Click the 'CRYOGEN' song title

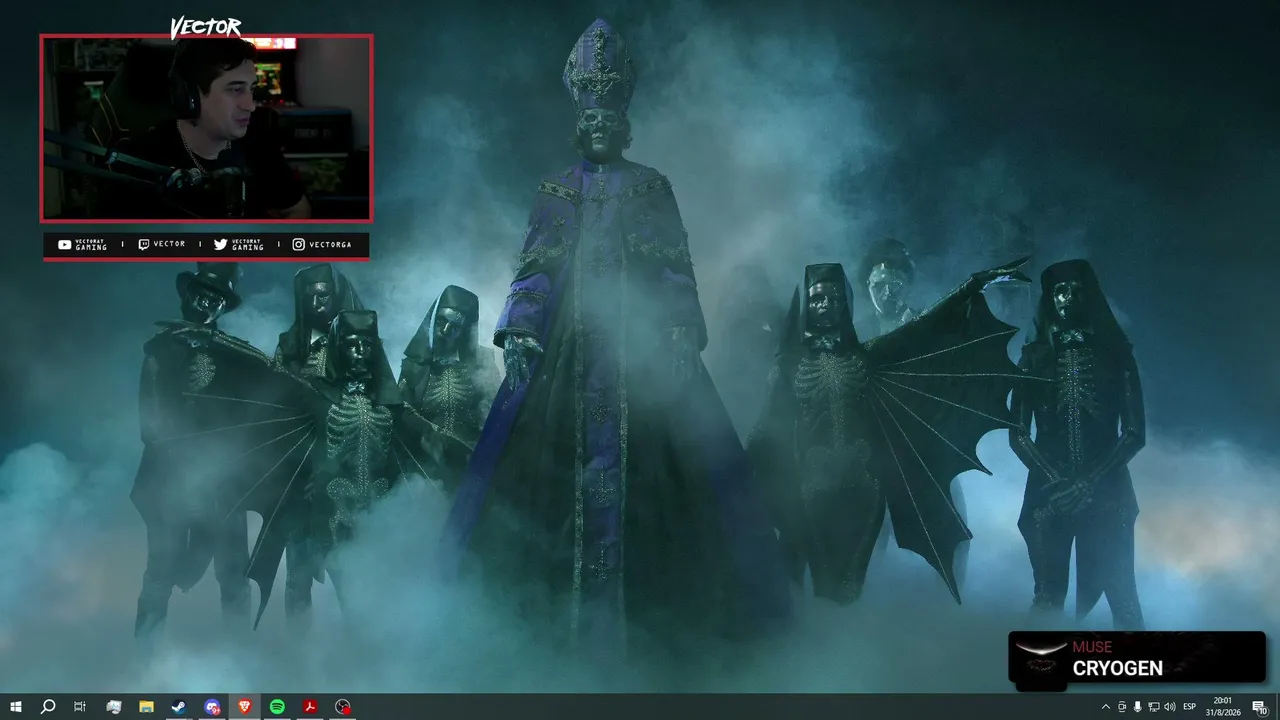point(1118,668)
